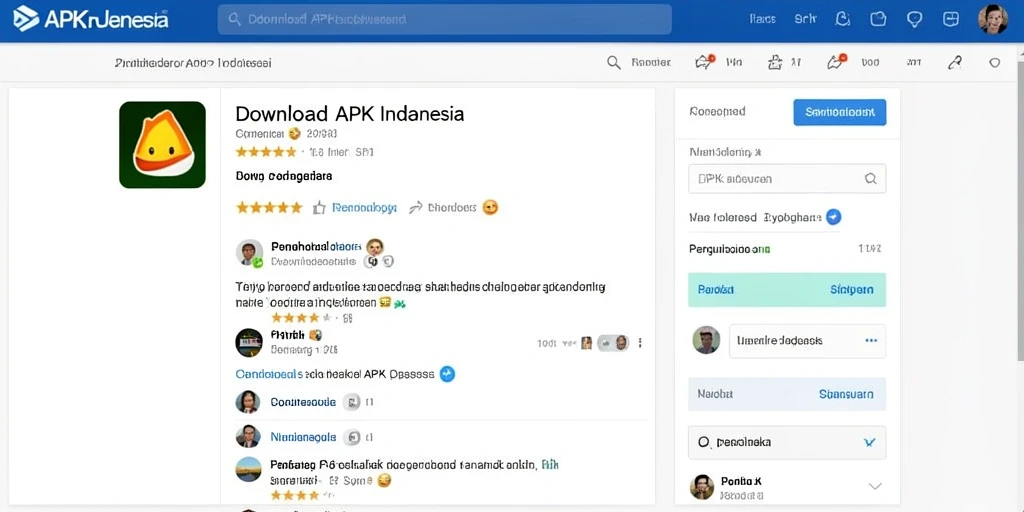Click second round icon after 'Dvoomlodecoiarie'

point(387,262)
